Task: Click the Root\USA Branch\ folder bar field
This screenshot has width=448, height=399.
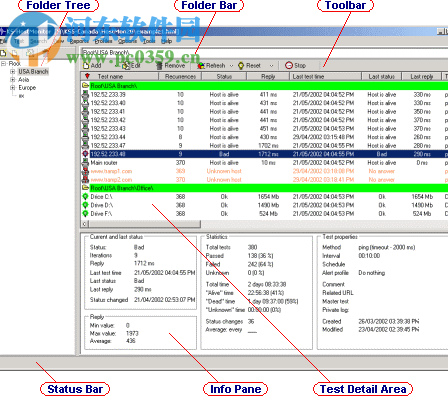Action: [264, 53]
